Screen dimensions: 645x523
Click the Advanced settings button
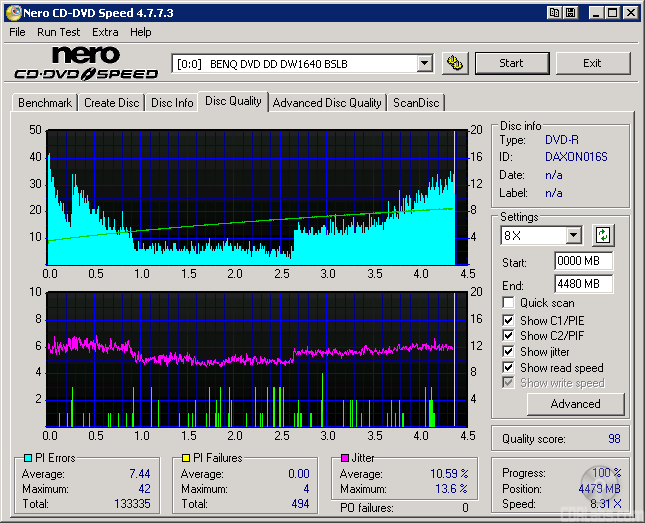[x=575, y=404]
